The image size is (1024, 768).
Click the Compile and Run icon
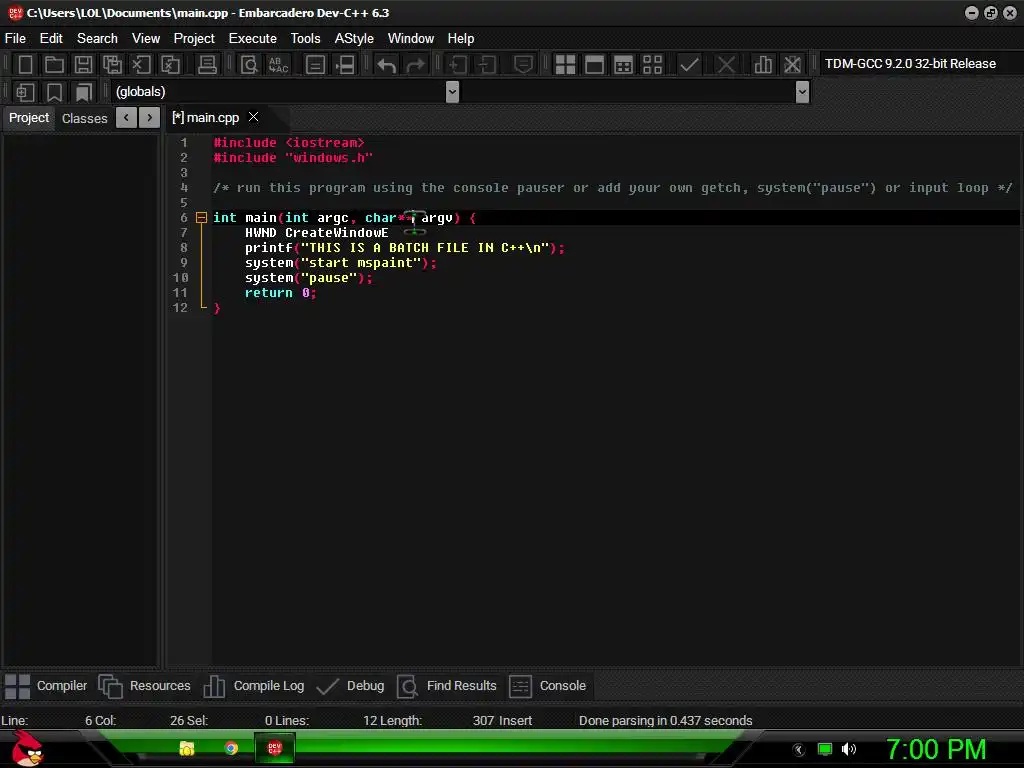624,65
